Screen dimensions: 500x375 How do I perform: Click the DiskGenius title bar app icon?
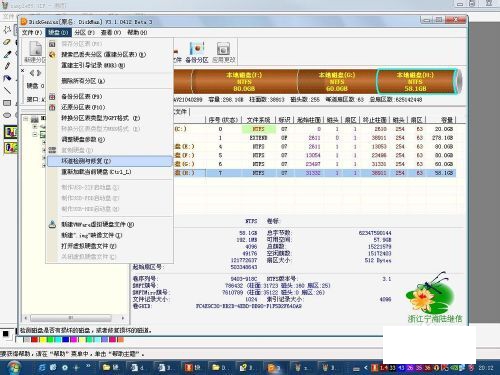pyautogui.click(x=24, y=22)
